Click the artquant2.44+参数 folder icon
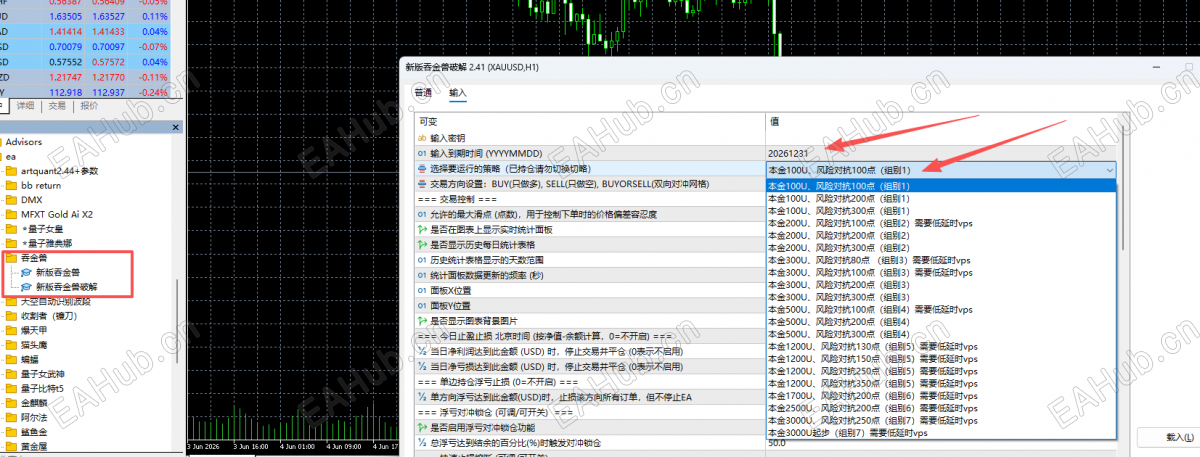The image size is (1200, 457). click(x=10, y=171)
